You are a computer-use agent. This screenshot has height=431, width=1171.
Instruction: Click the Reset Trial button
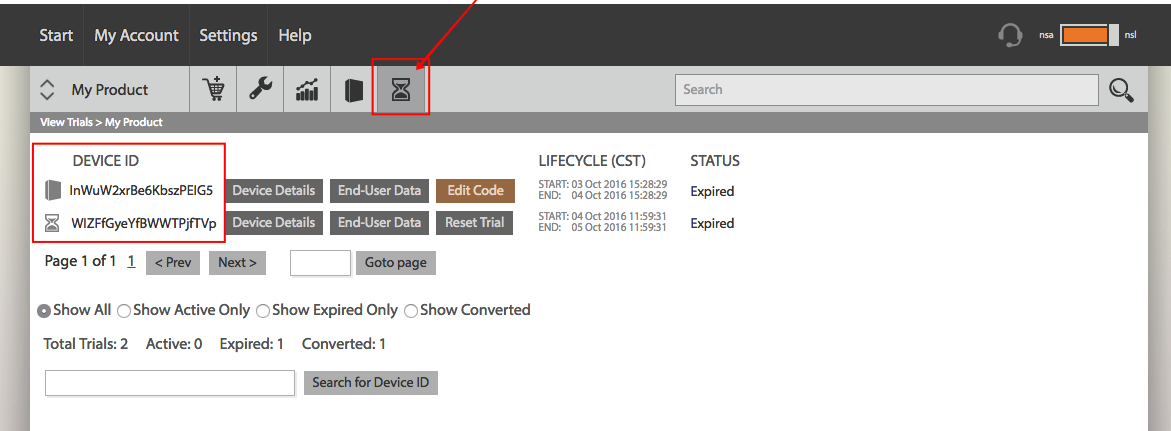coord(475,223)
